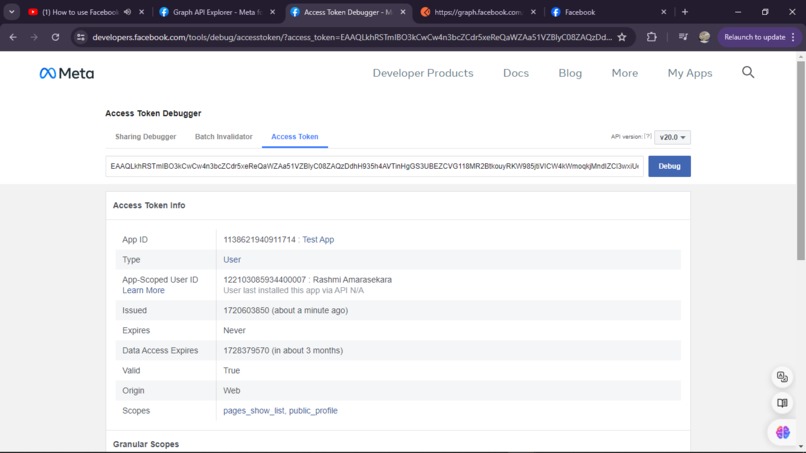
Task: Go back to previous page
Action: coord(13,37)
